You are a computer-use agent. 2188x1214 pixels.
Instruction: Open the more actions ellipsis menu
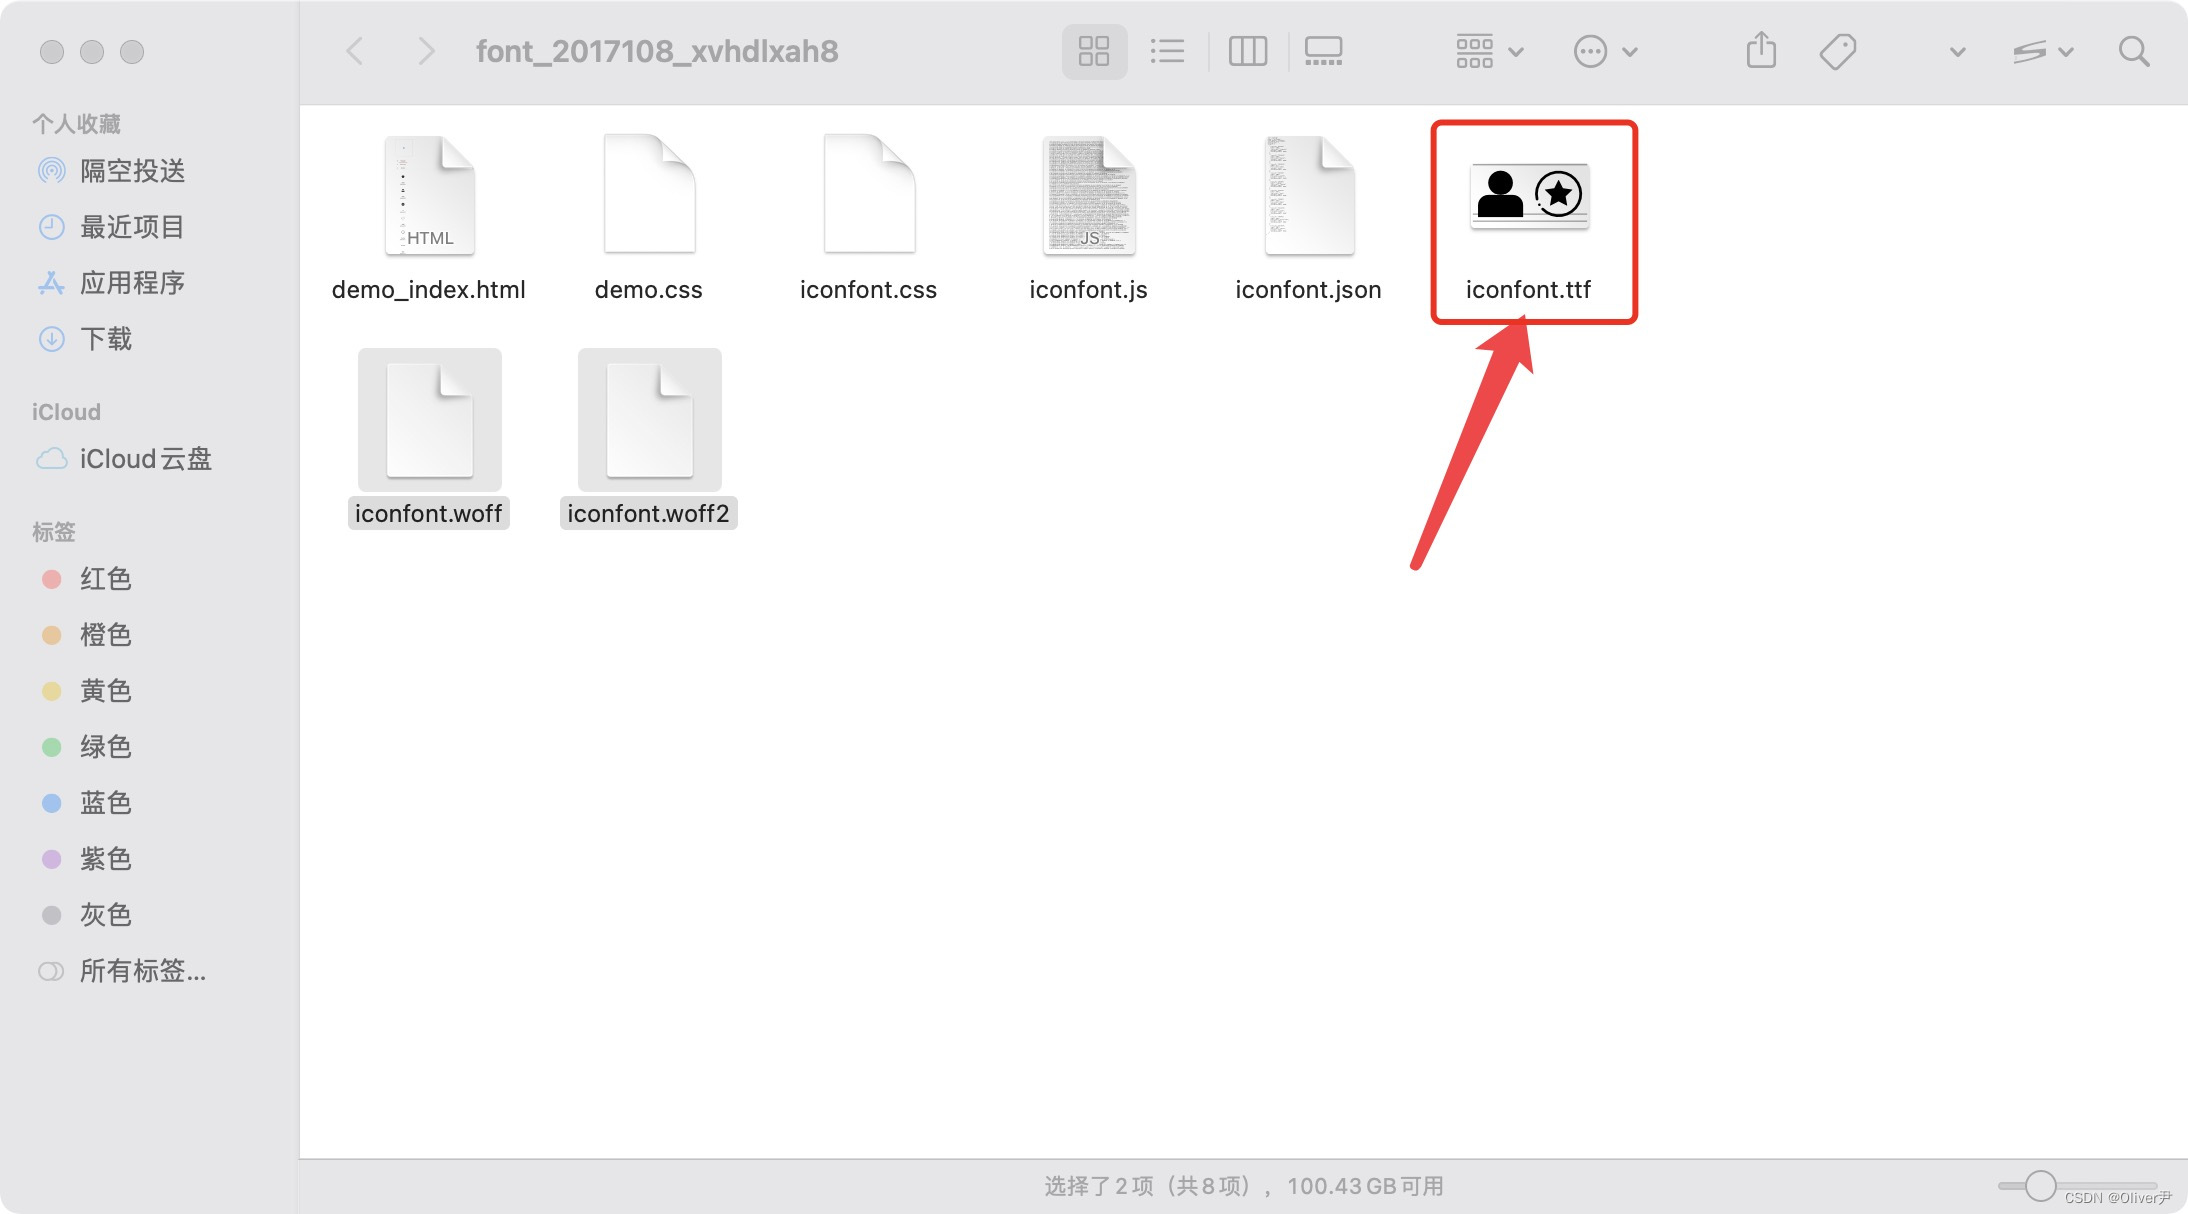click(1605, 51)
